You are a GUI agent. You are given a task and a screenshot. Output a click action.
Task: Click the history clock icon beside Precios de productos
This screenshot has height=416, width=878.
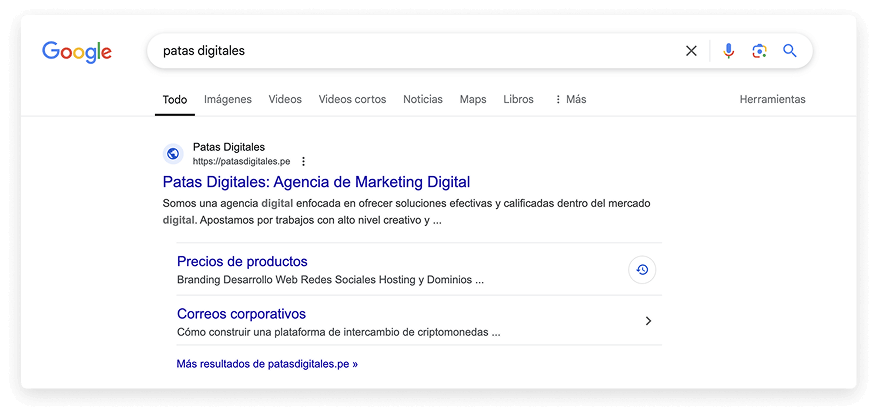(642, 270)
